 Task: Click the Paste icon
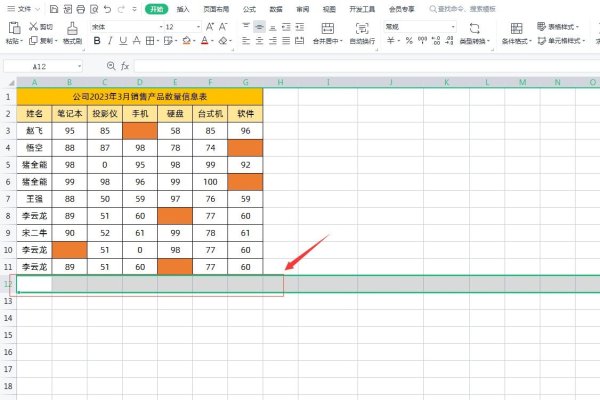(x=14, y=28)
